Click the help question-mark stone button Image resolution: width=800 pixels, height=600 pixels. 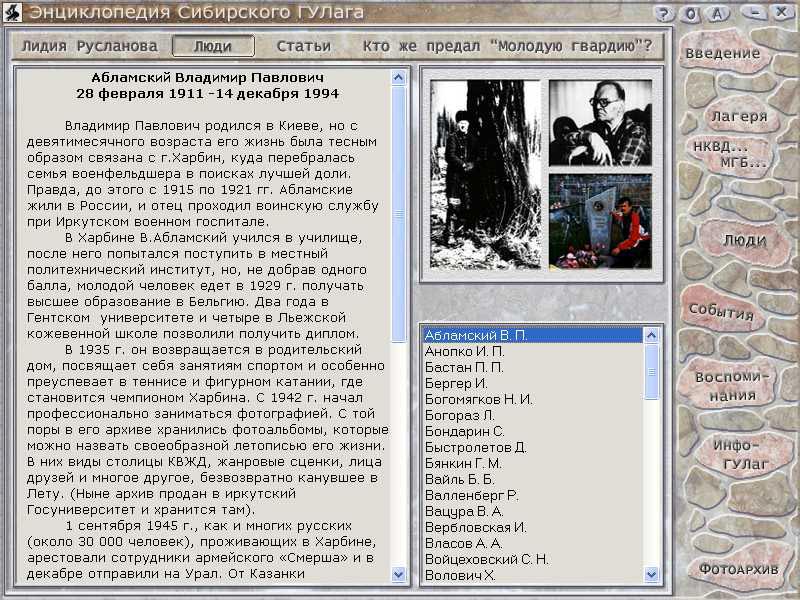coord(663,13)
